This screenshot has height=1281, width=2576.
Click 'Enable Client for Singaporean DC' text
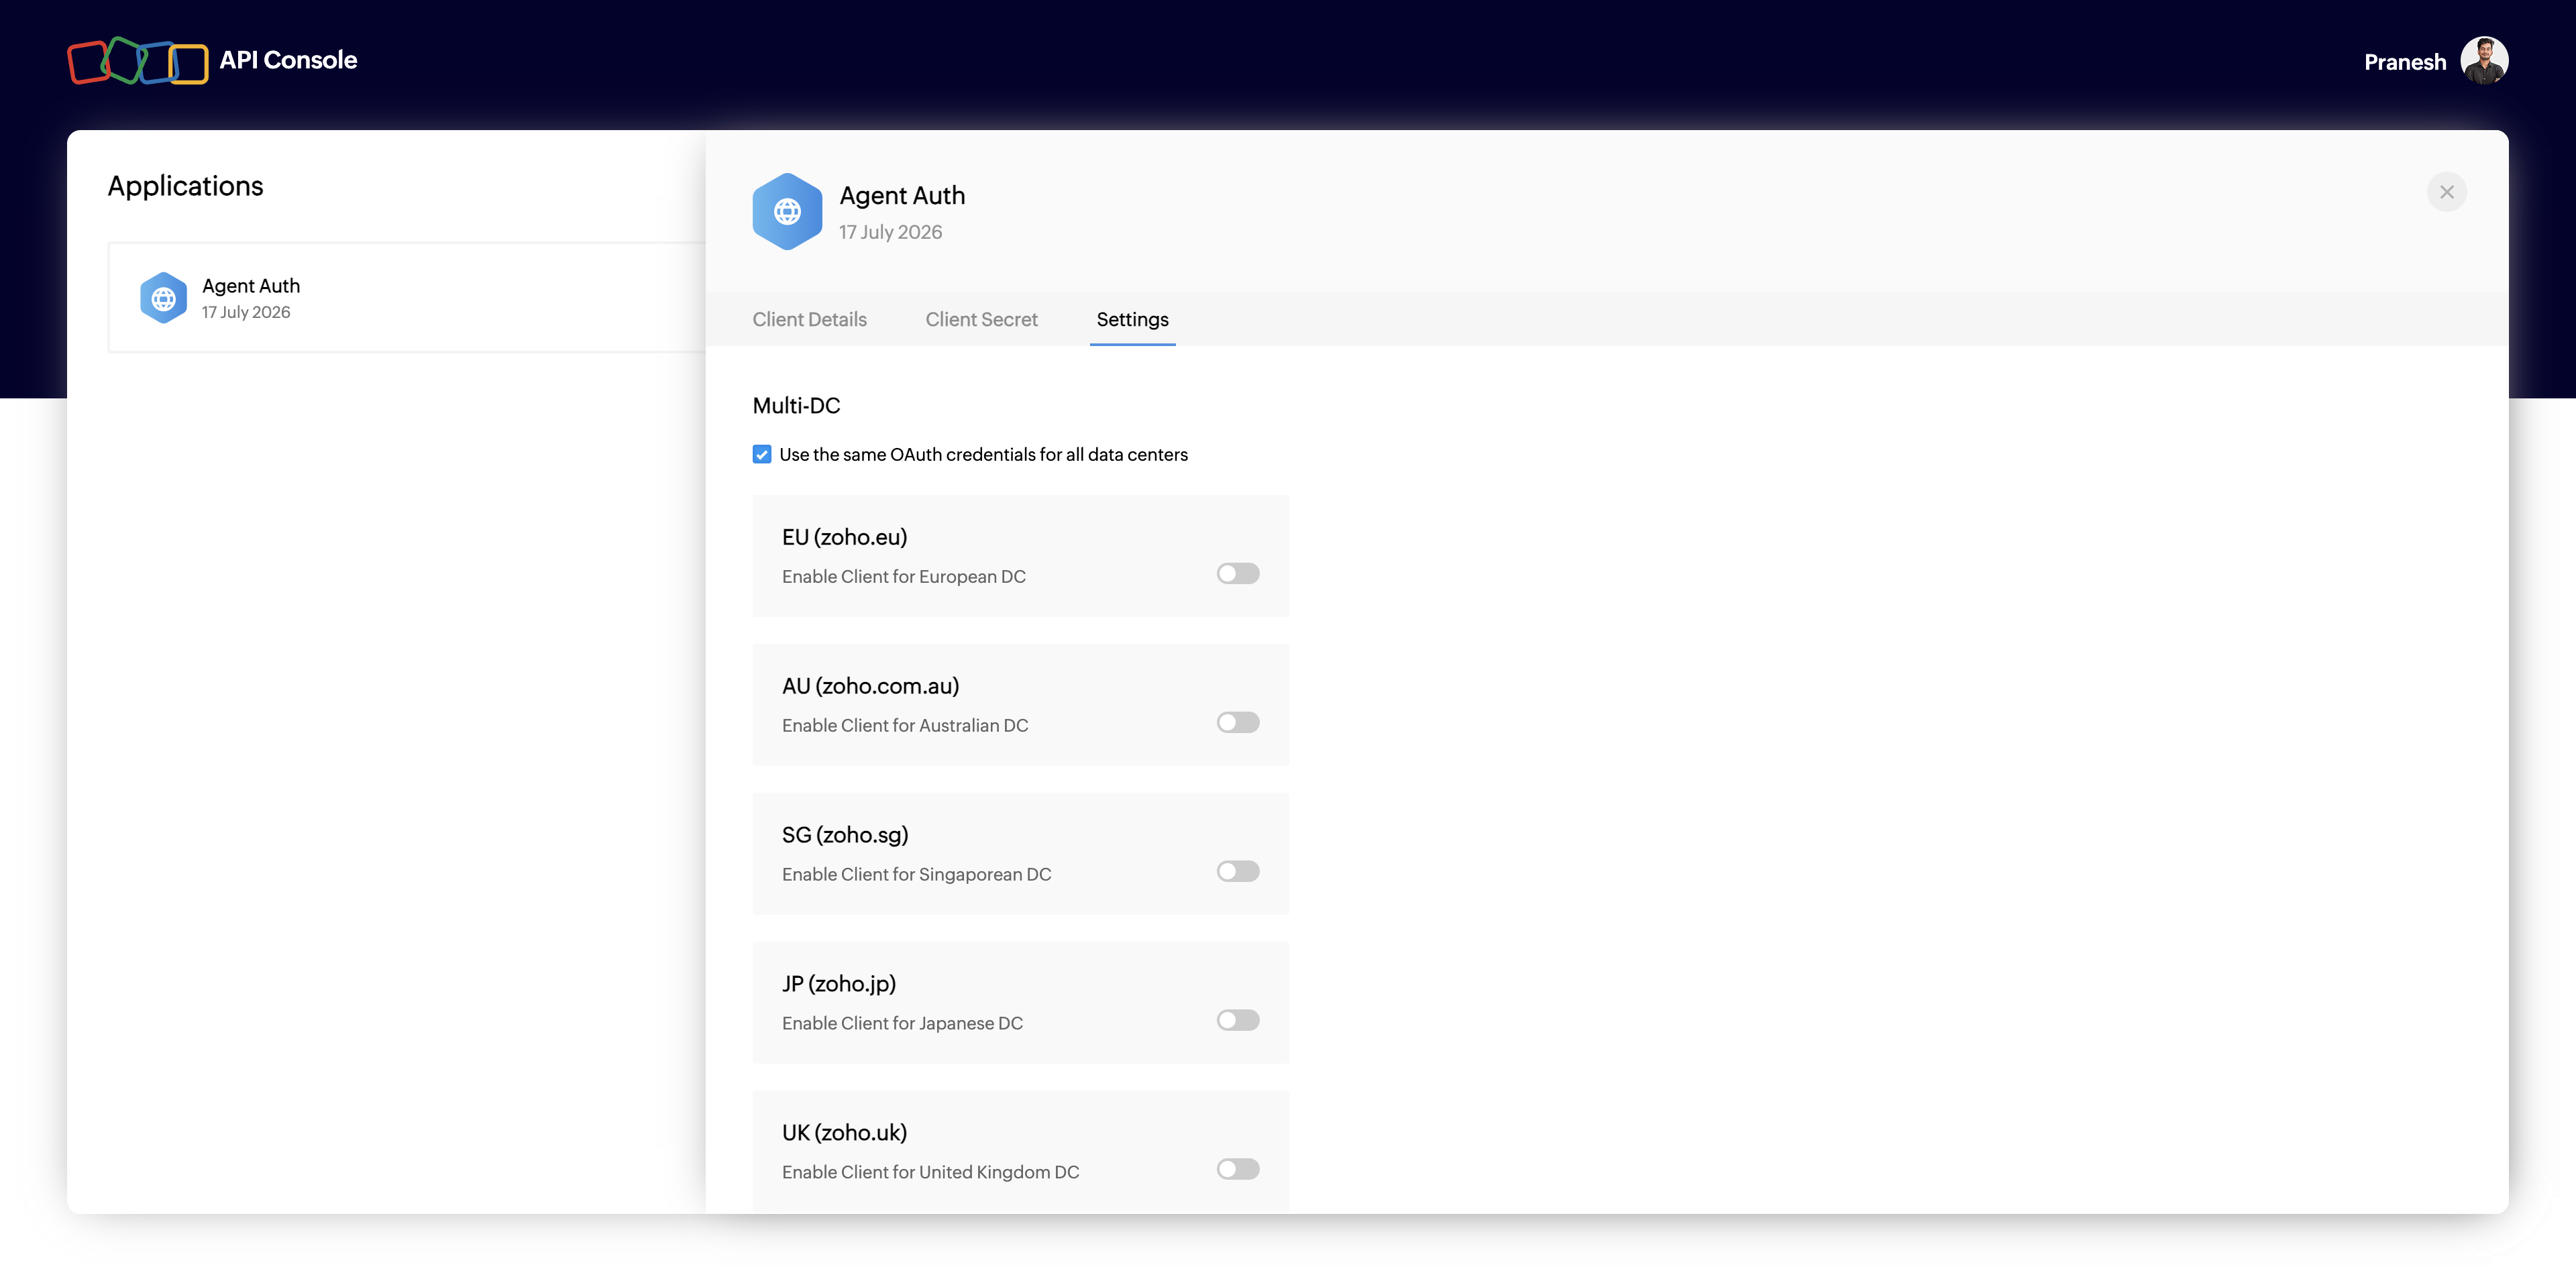917,874
